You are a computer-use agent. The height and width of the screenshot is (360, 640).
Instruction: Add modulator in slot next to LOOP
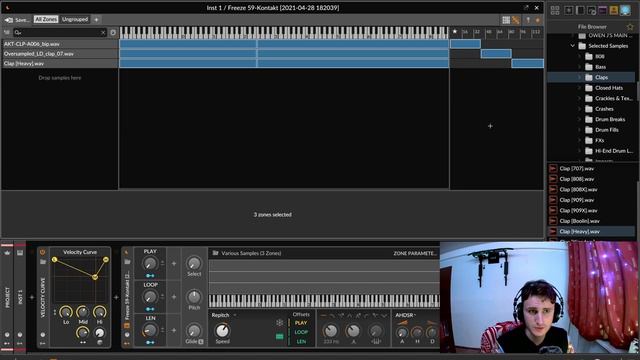coord(174,297)
